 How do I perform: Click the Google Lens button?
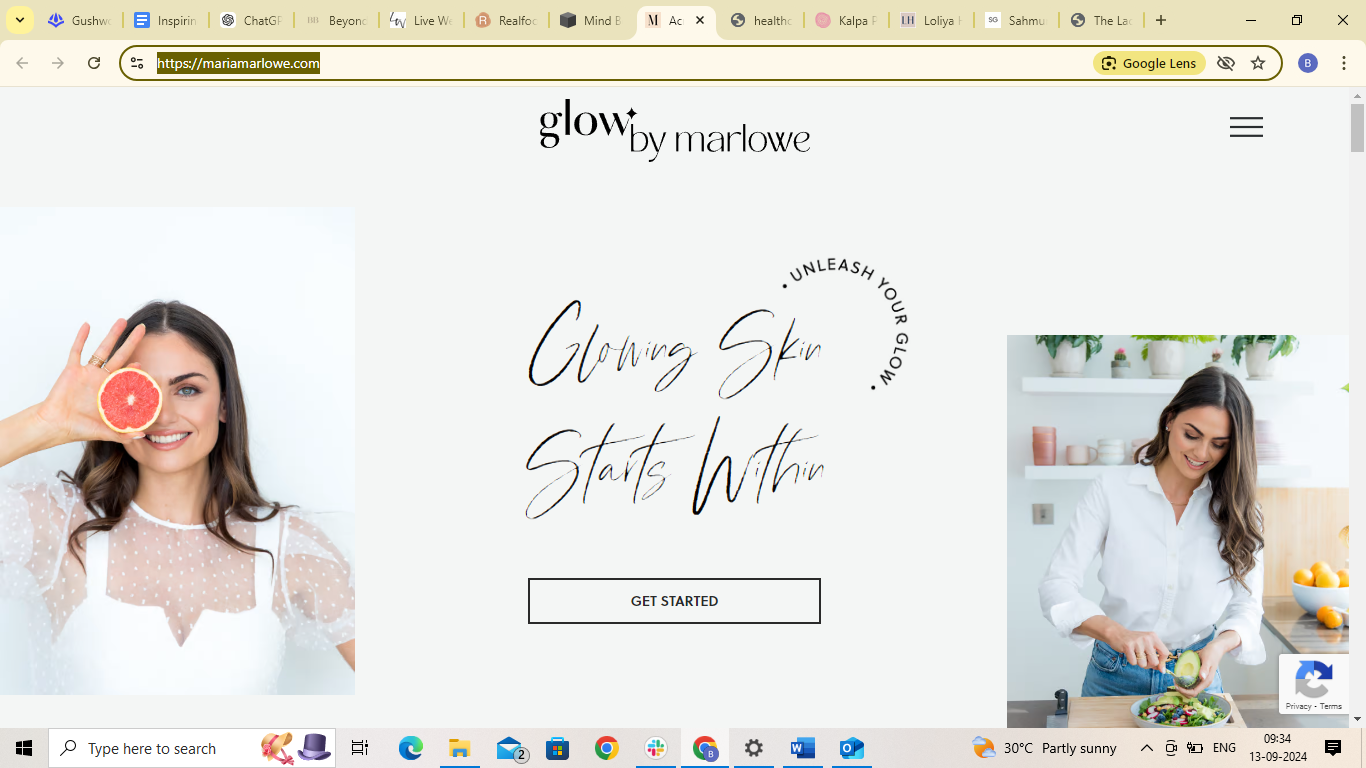pyautogui.click(x=1149, y=63)
